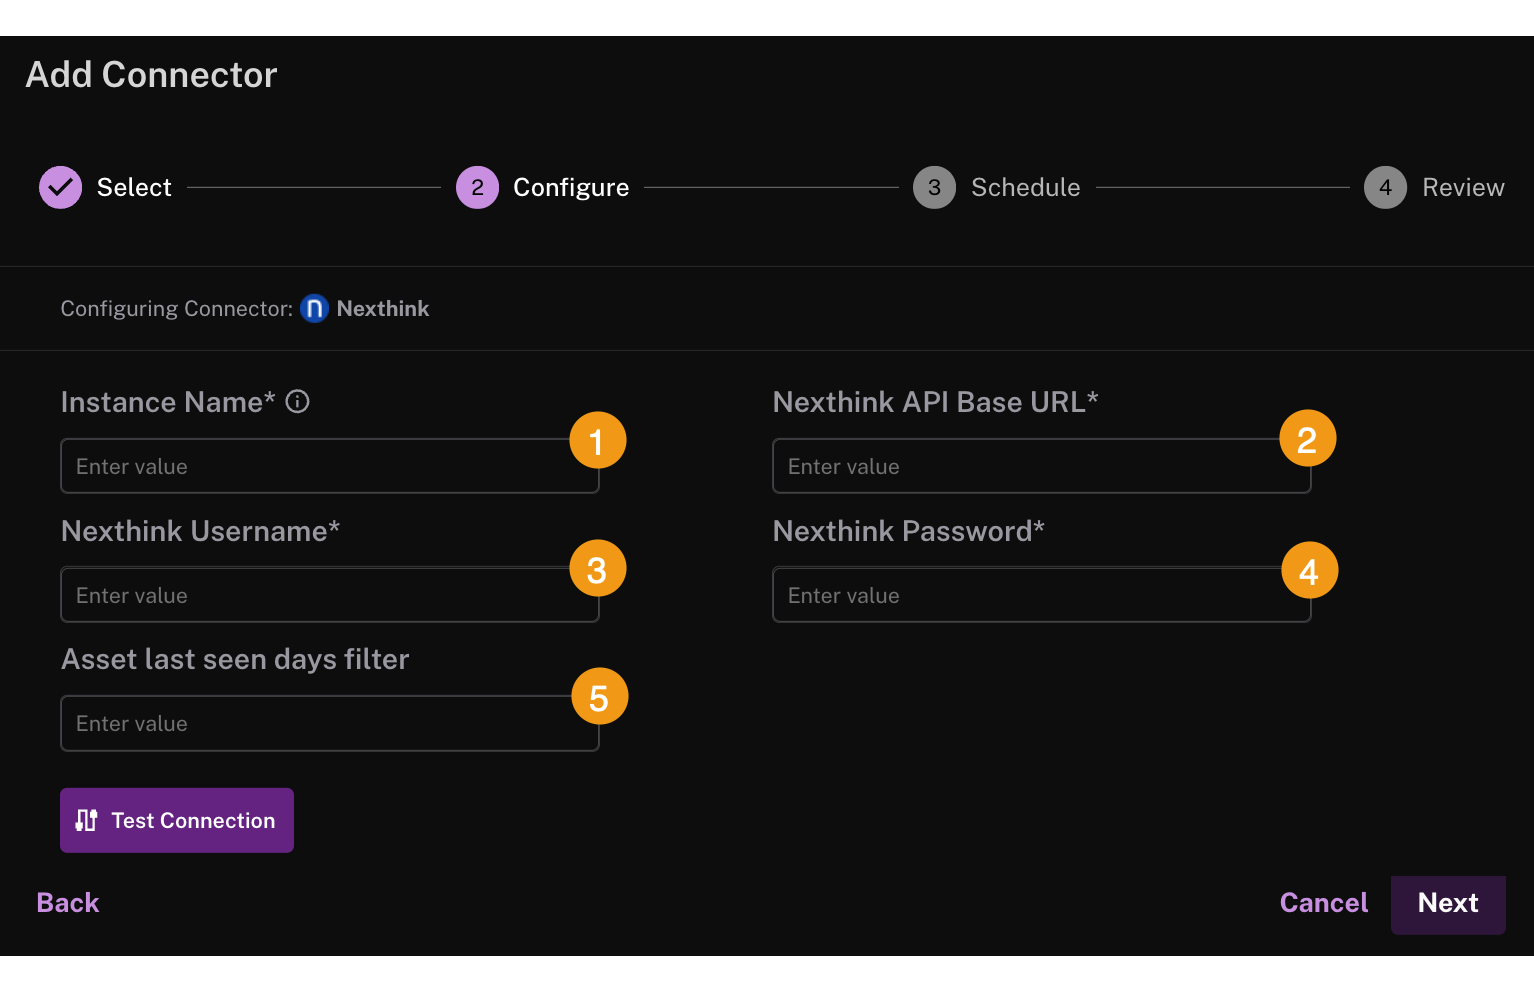
Task: Focus the Nexthink Password input field
Action: point(1041,595)
